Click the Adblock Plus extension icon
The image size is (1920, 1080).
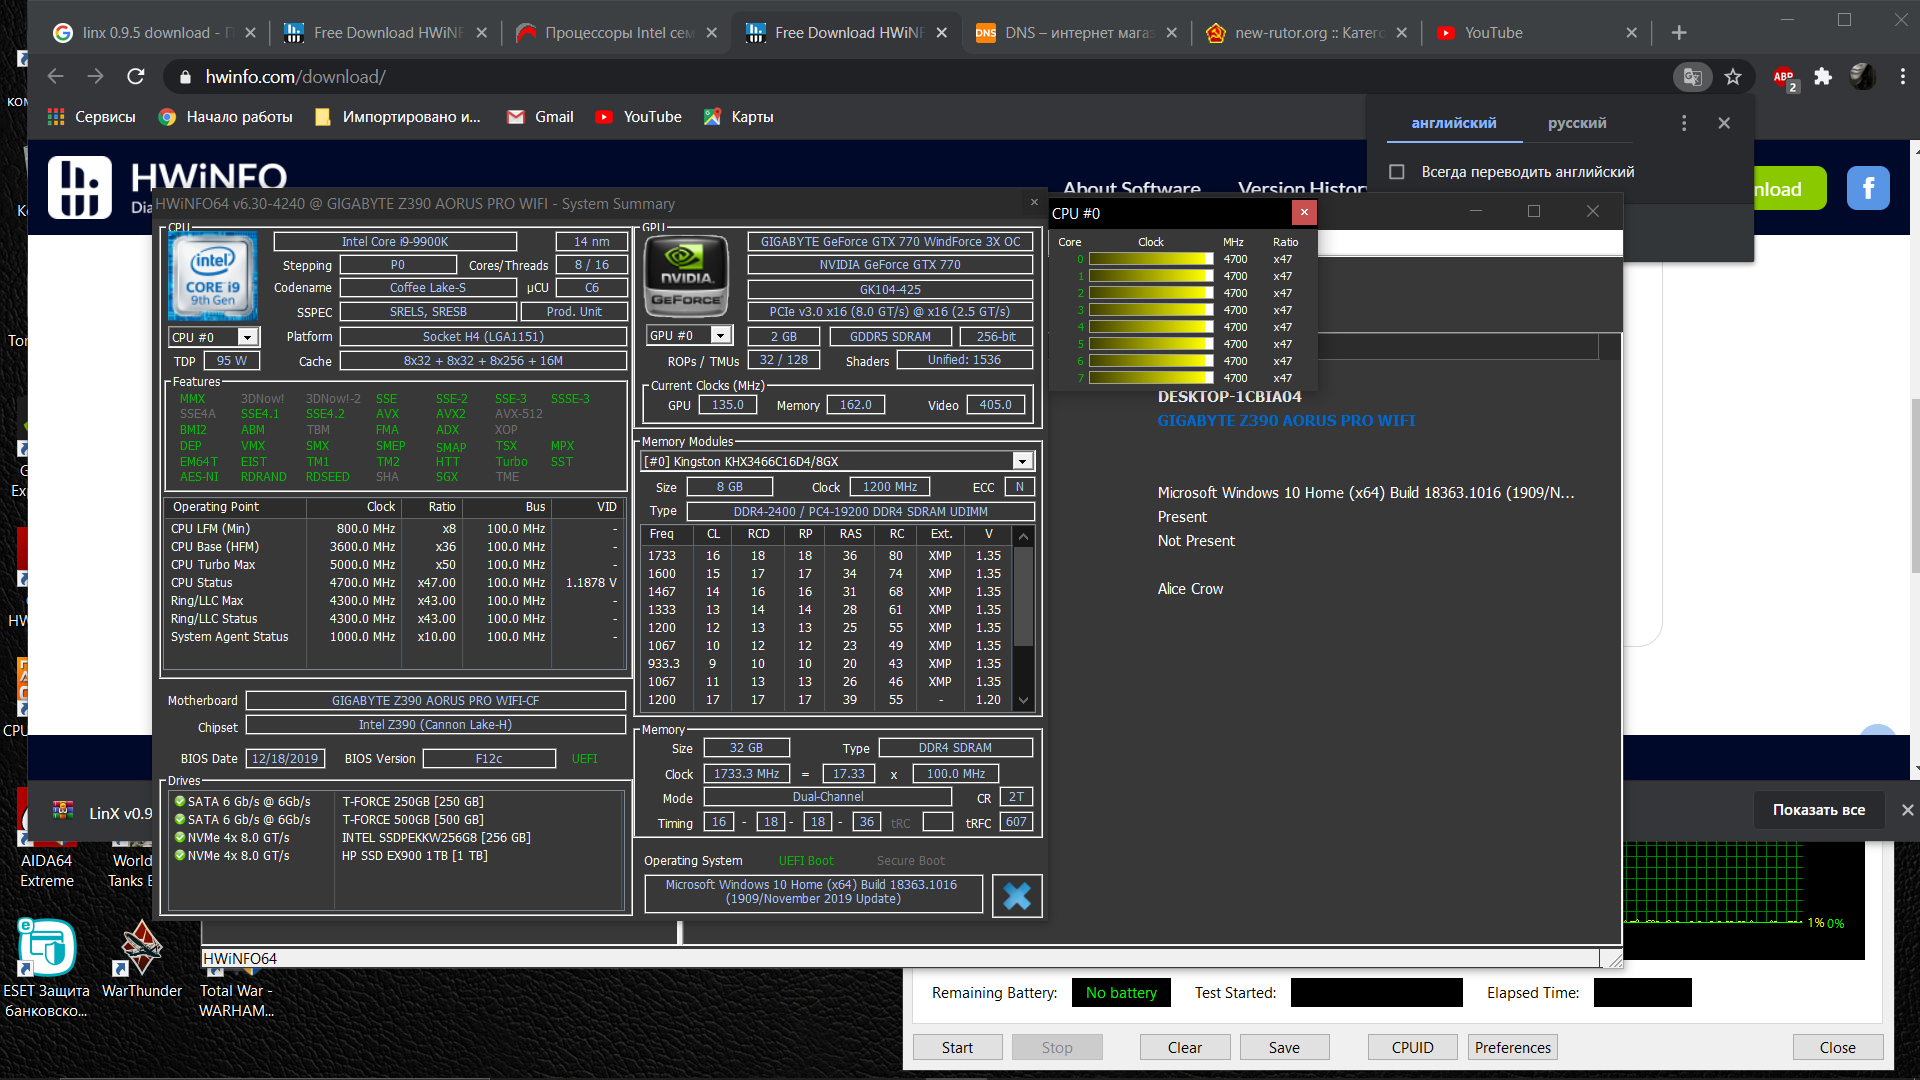click(x=1784, y=77)
